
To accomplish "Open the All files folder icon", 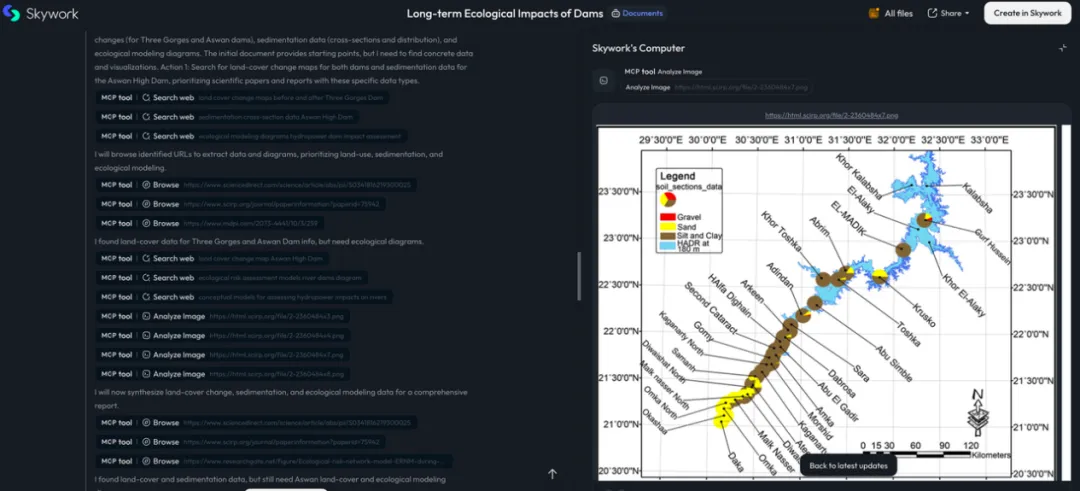I will (874, 13).
